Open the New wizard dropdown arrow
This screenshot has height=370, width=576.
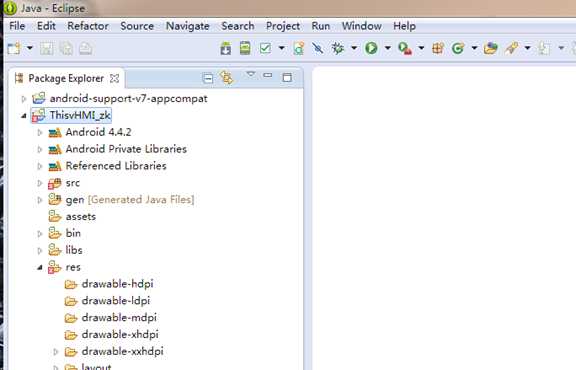[x=30, y=48]
